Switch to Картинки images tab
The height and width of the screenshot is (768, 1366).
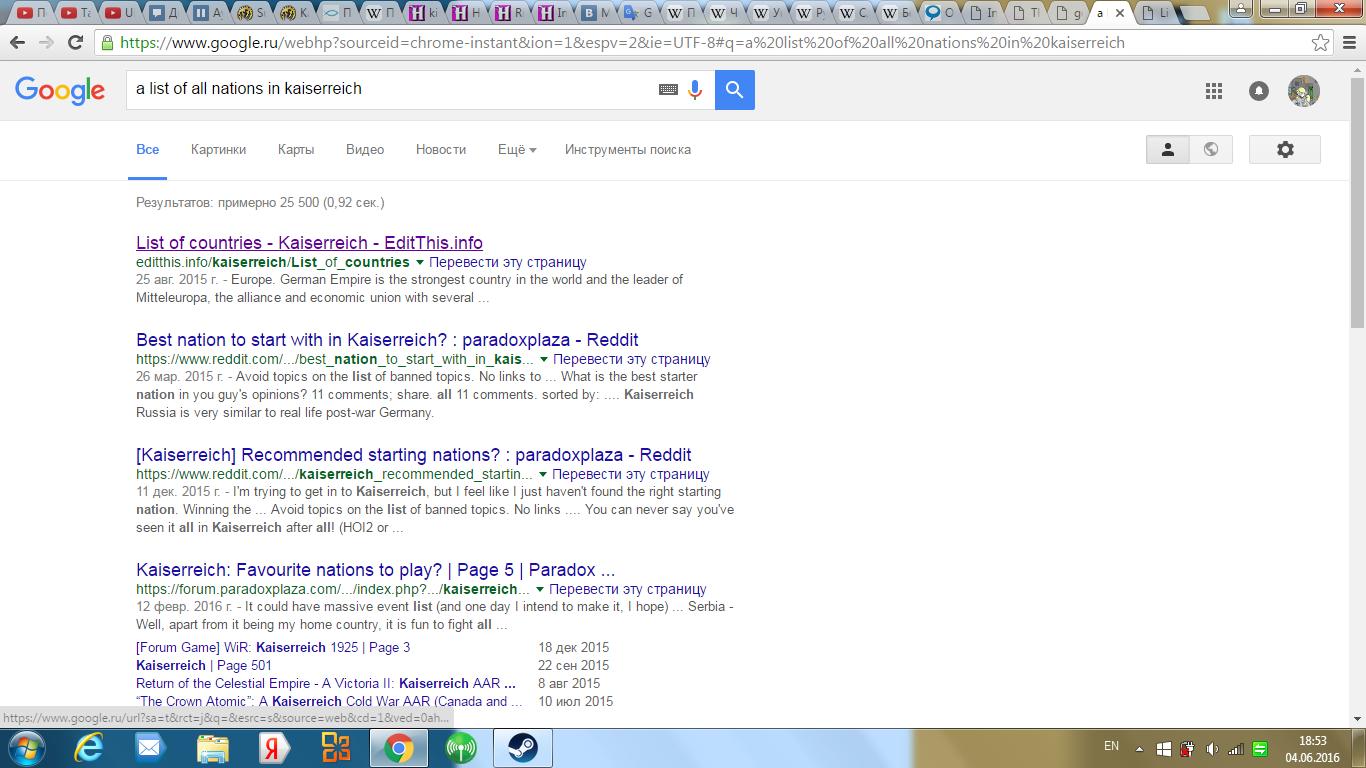click(x=218, y=150)
